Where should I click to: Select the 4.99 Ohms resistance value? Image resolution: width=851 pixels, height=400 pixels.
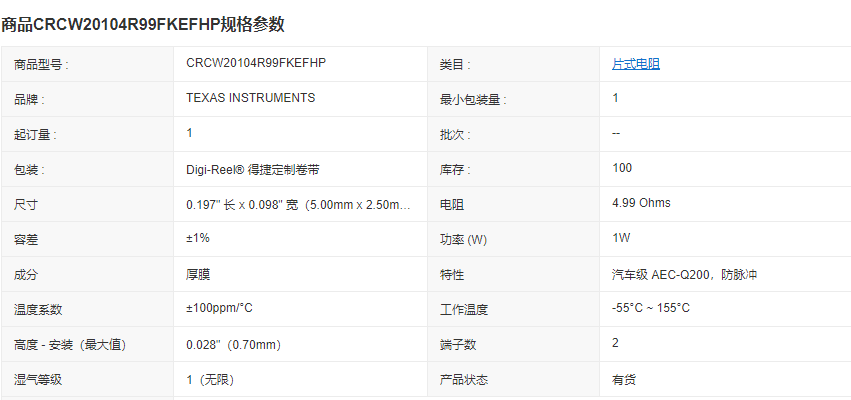pos(641,203)
